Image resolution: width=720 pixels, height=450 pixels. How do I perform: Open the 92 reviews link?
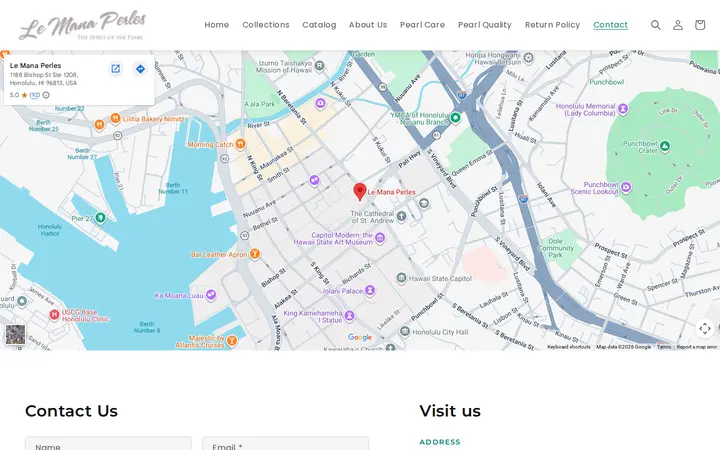click(x=35, y=95)
